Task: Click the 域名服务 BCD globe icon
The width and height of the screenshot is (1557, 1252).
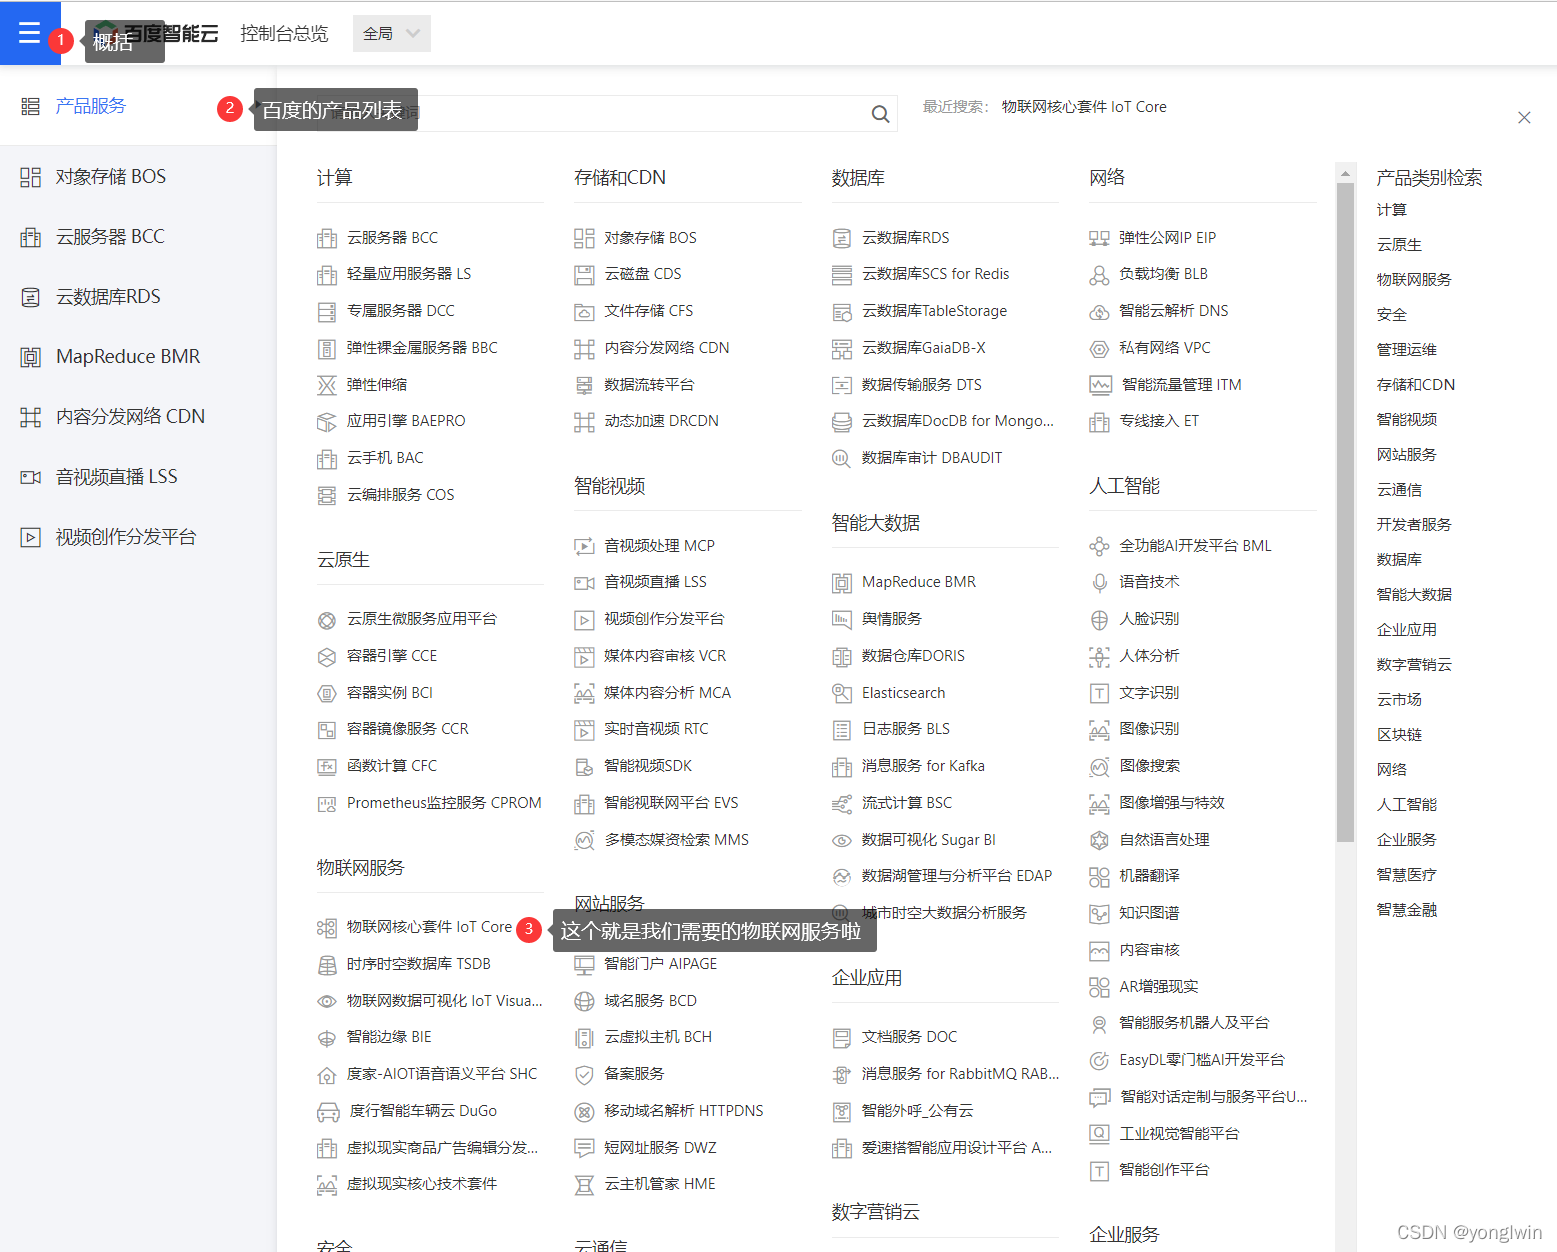Action: (584, 1002)
